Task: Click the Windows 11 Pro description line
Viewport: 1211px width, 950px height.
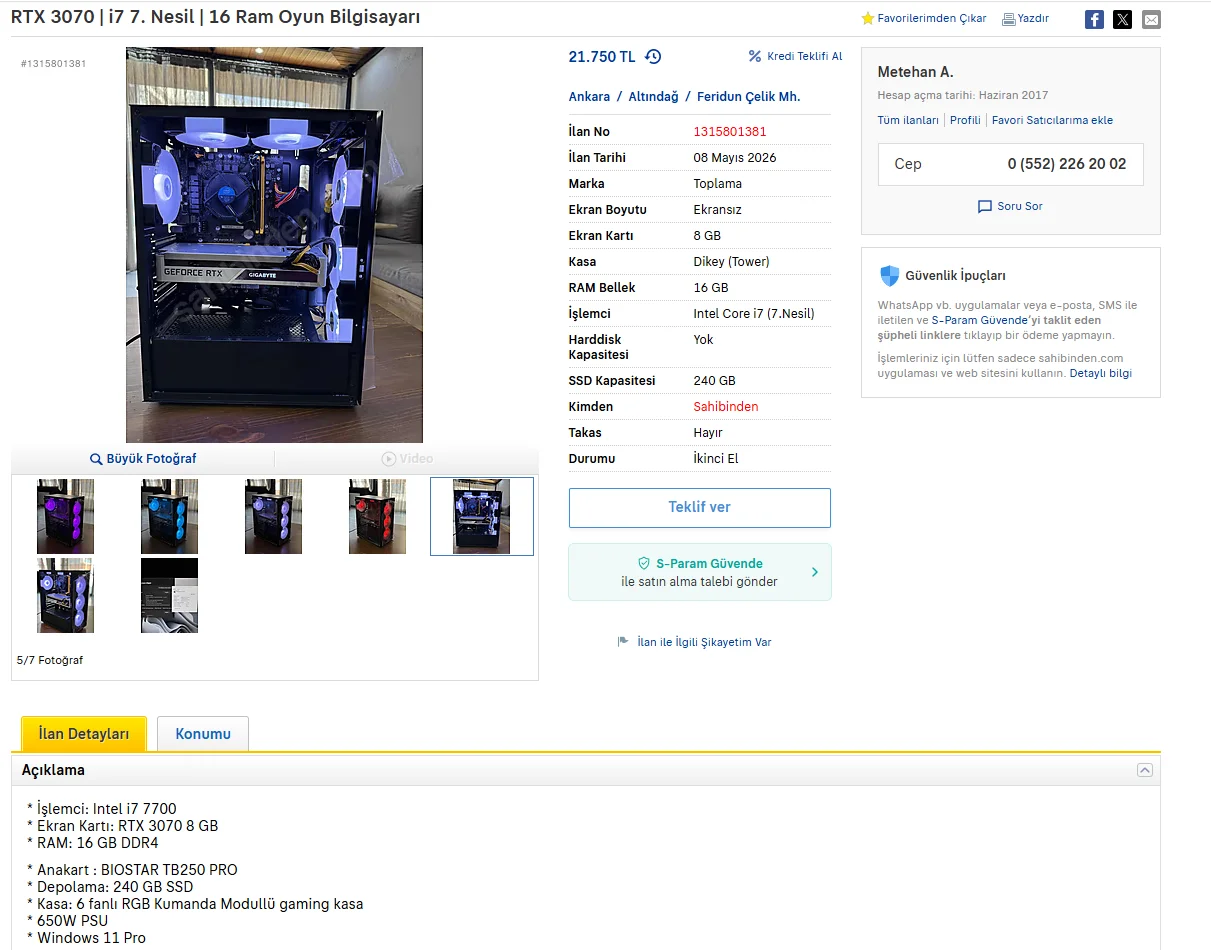Action: coord(87,938)
